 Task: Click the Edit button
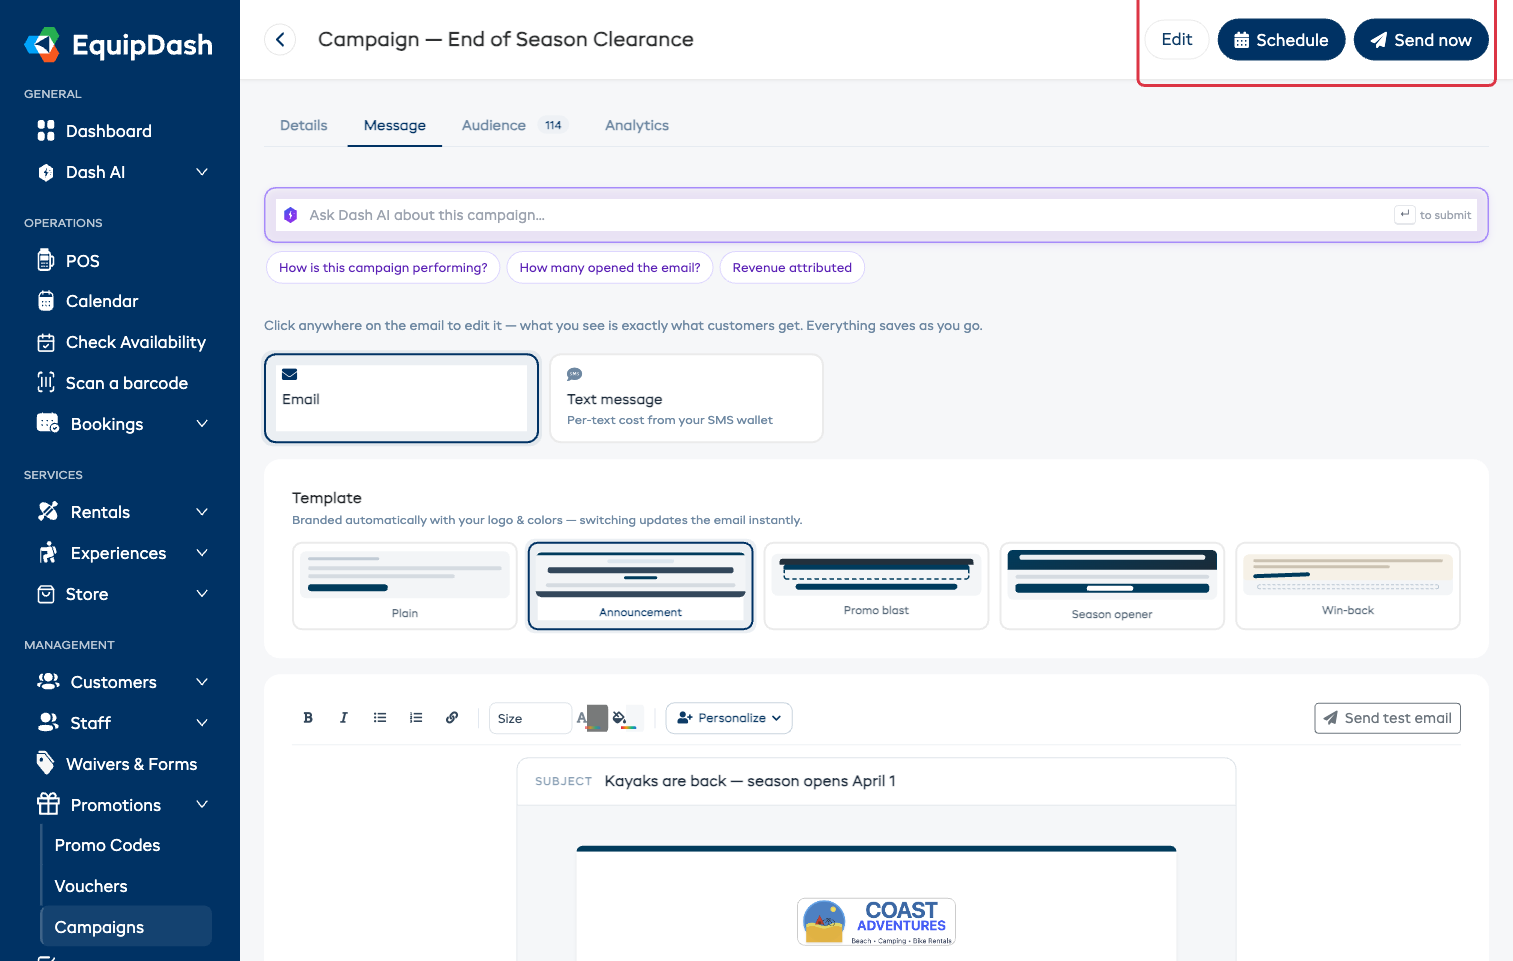point(1177,40)
